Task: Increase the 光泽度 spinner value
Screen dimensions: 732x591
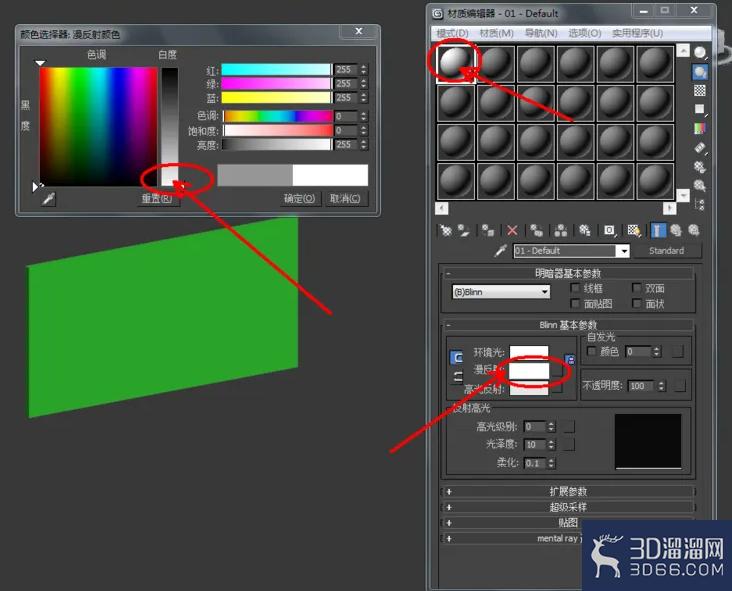Action: 551,442
